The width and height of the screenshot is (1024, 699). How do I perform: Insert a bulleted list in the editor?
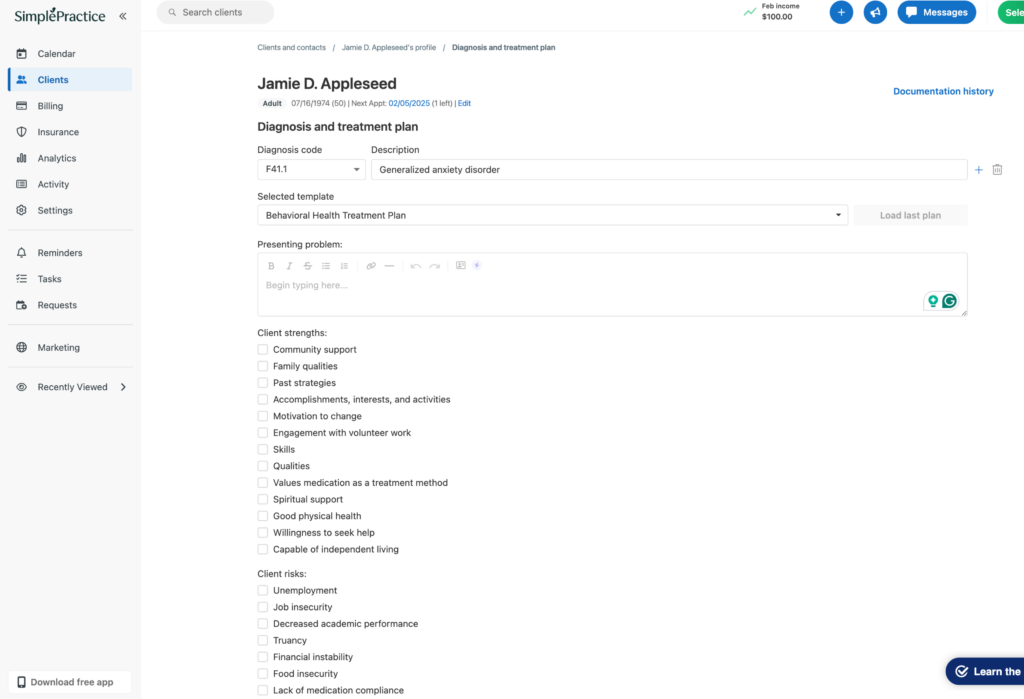tap(327, 265)
